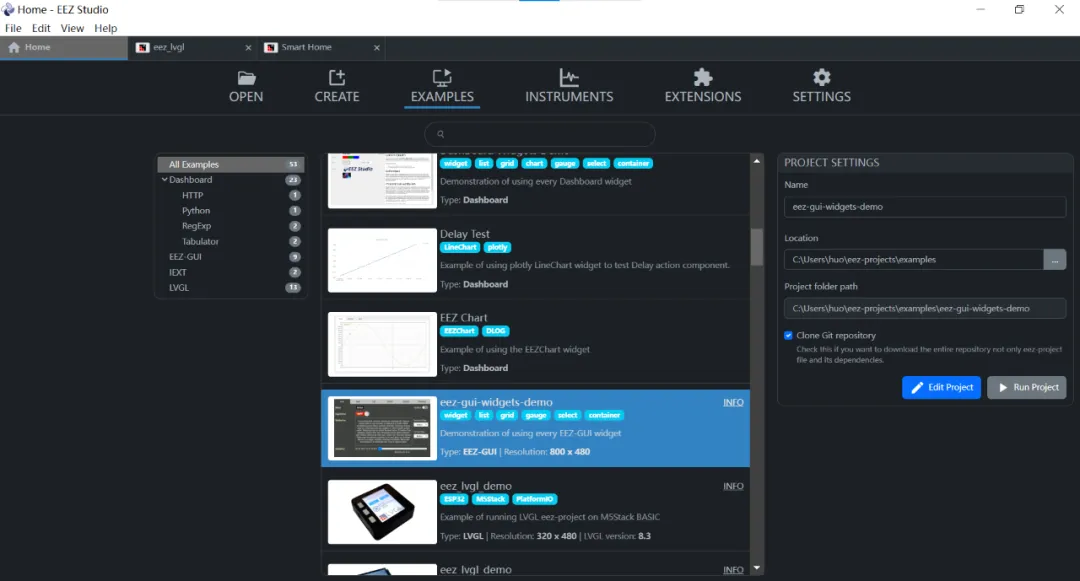Close the Smart Home tab
Screen dimensions: 1080x581
(x=377, y=47)
